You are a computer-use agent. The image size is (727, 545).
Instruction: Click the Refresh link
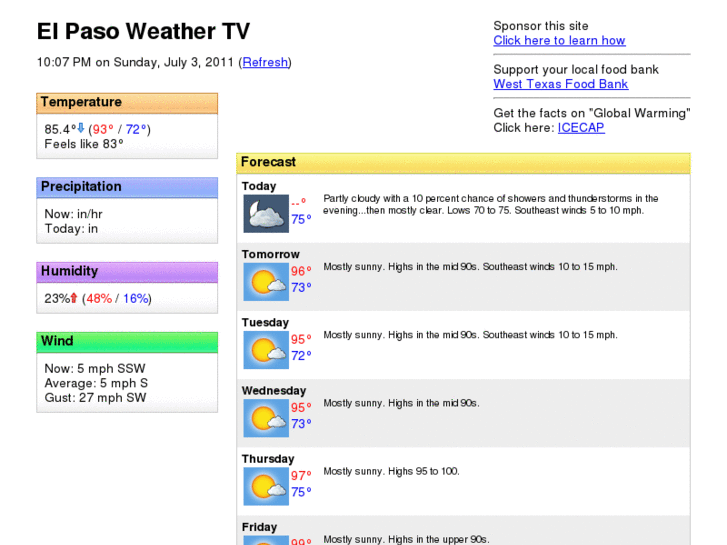(265, 62)
